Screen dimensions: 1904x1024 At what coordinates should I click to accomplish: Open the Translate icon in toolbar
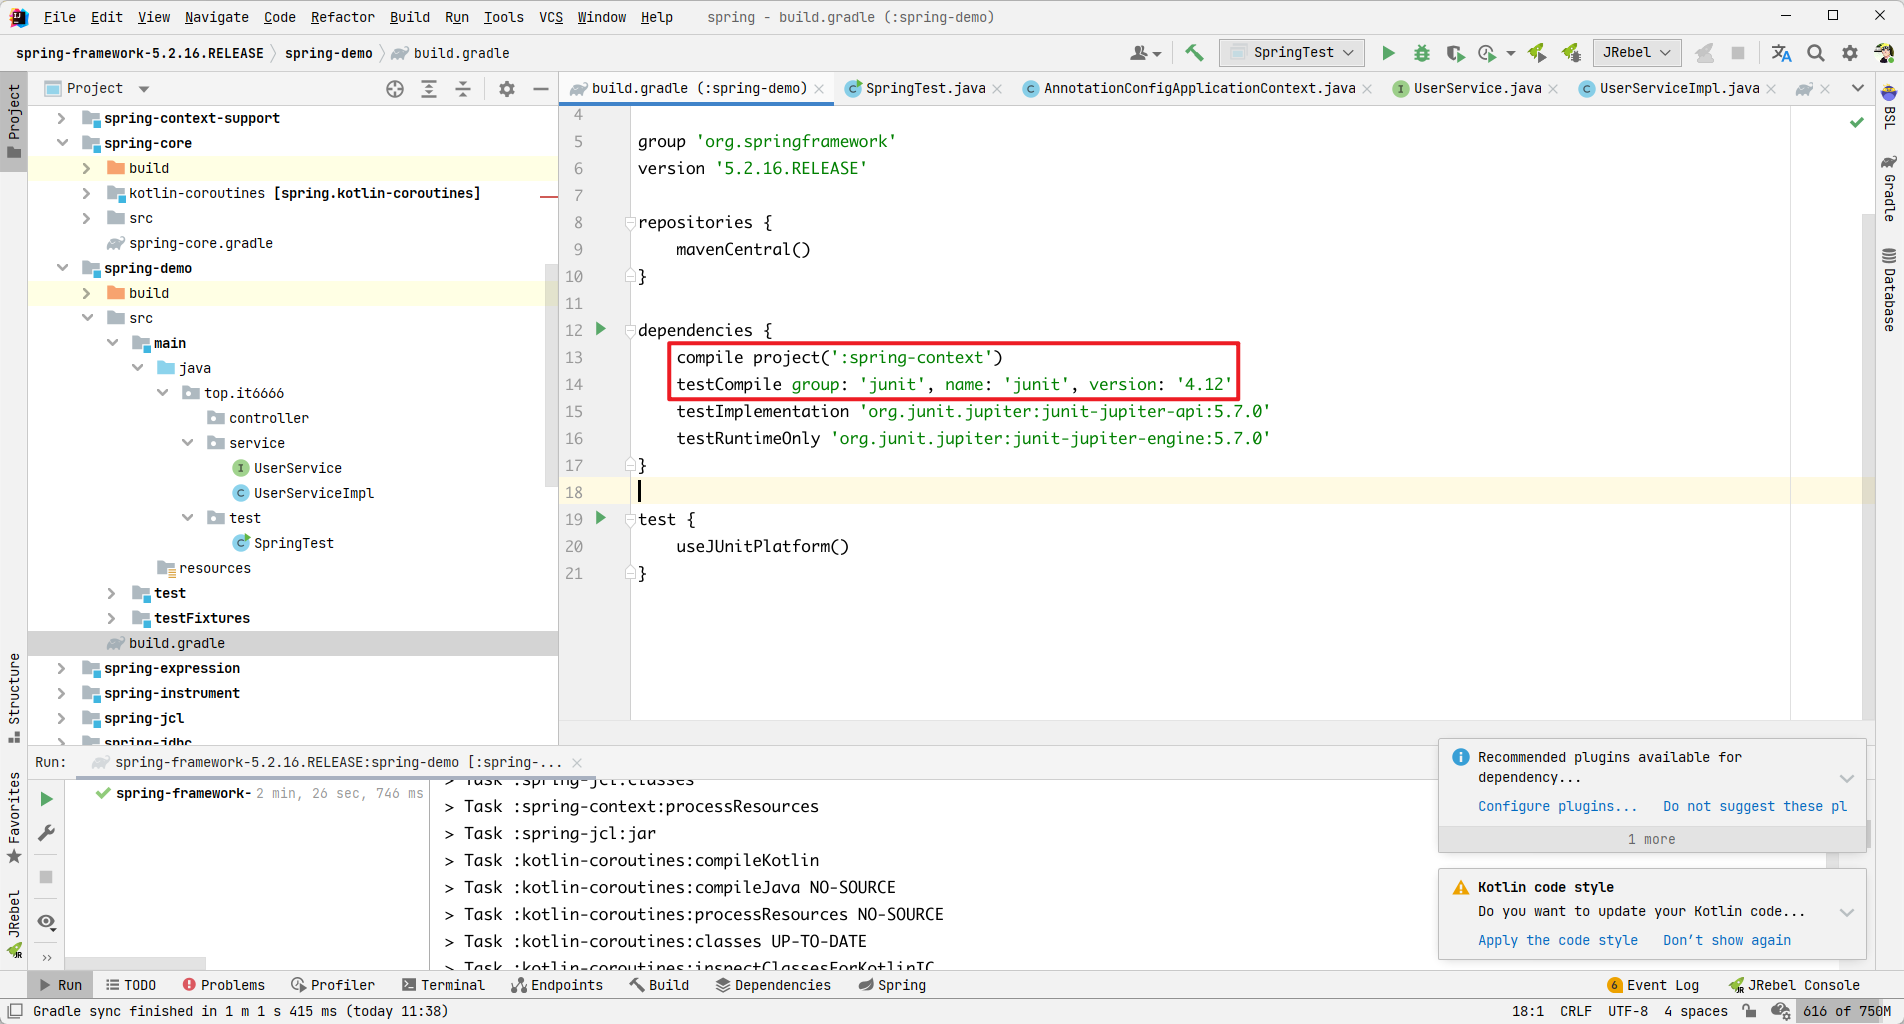[1781, 53]
